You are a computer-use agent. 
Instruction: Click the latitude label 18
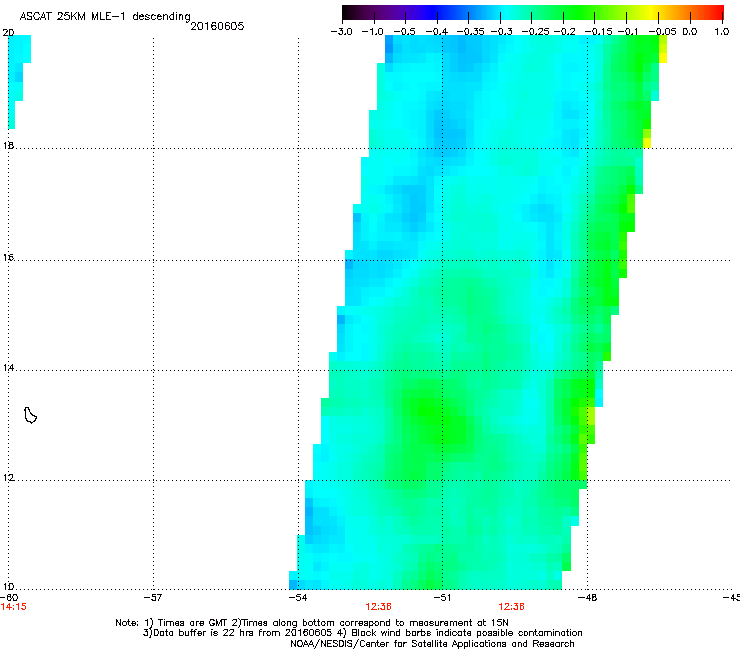(8, 145)
